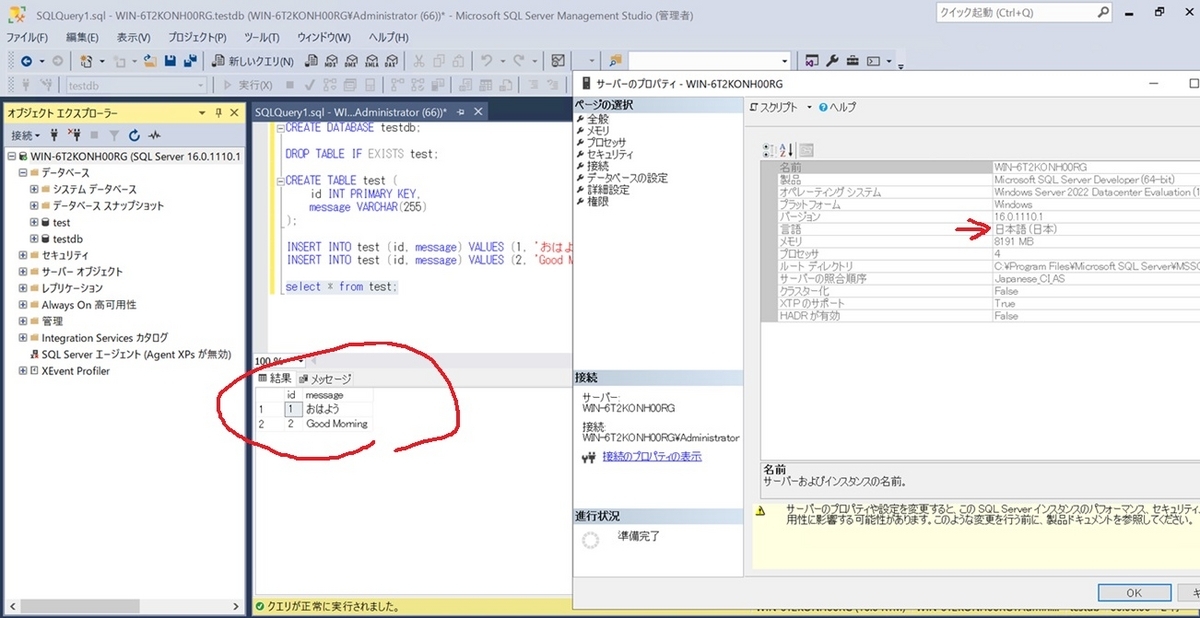Screen dimensions: 1200x618
Task: Click the disconnect icon in Object Explorer
Action: (x=73, y=135)
